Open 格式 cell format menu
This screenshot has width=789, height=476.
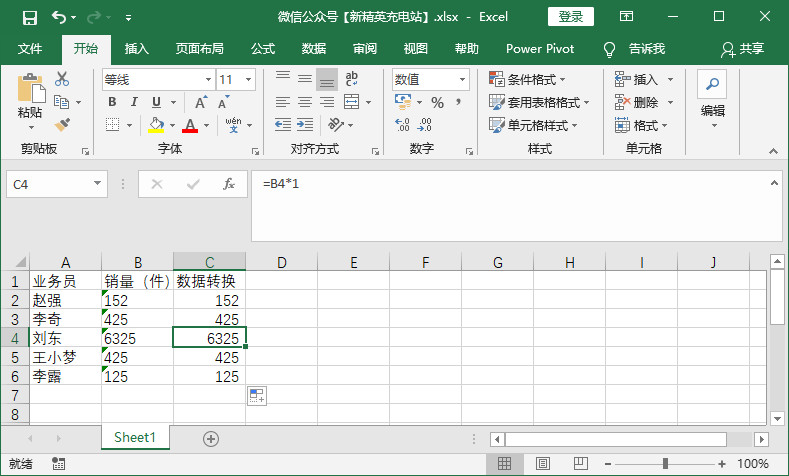coord(642,125)
